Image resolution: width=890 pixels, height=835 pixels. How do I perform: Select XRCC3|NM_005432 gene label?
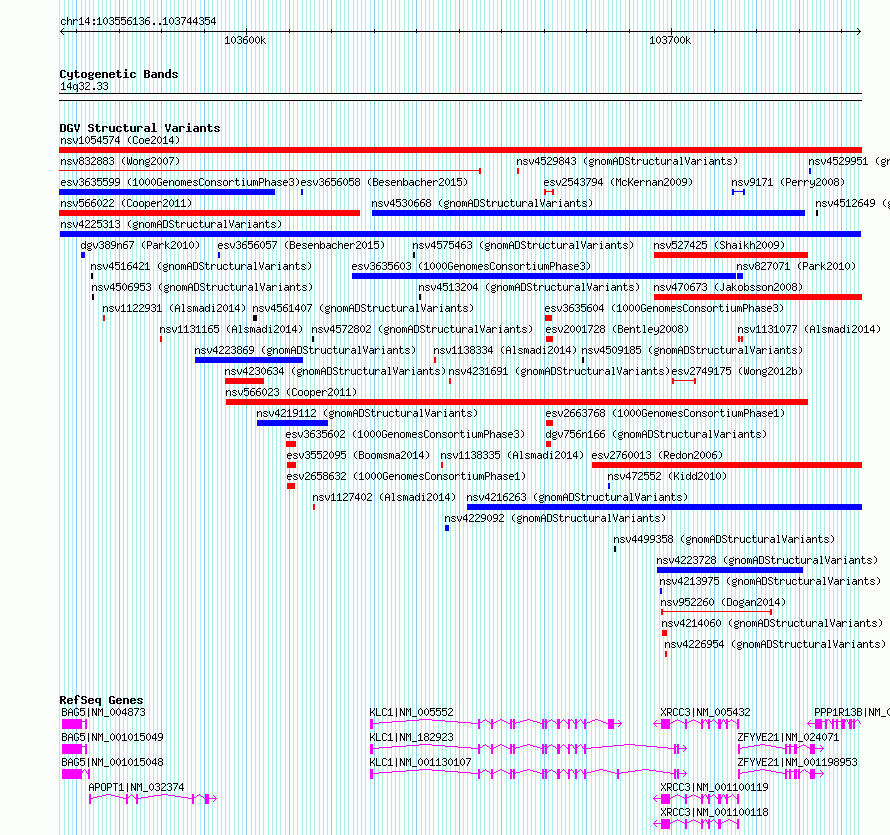point(706,712)
